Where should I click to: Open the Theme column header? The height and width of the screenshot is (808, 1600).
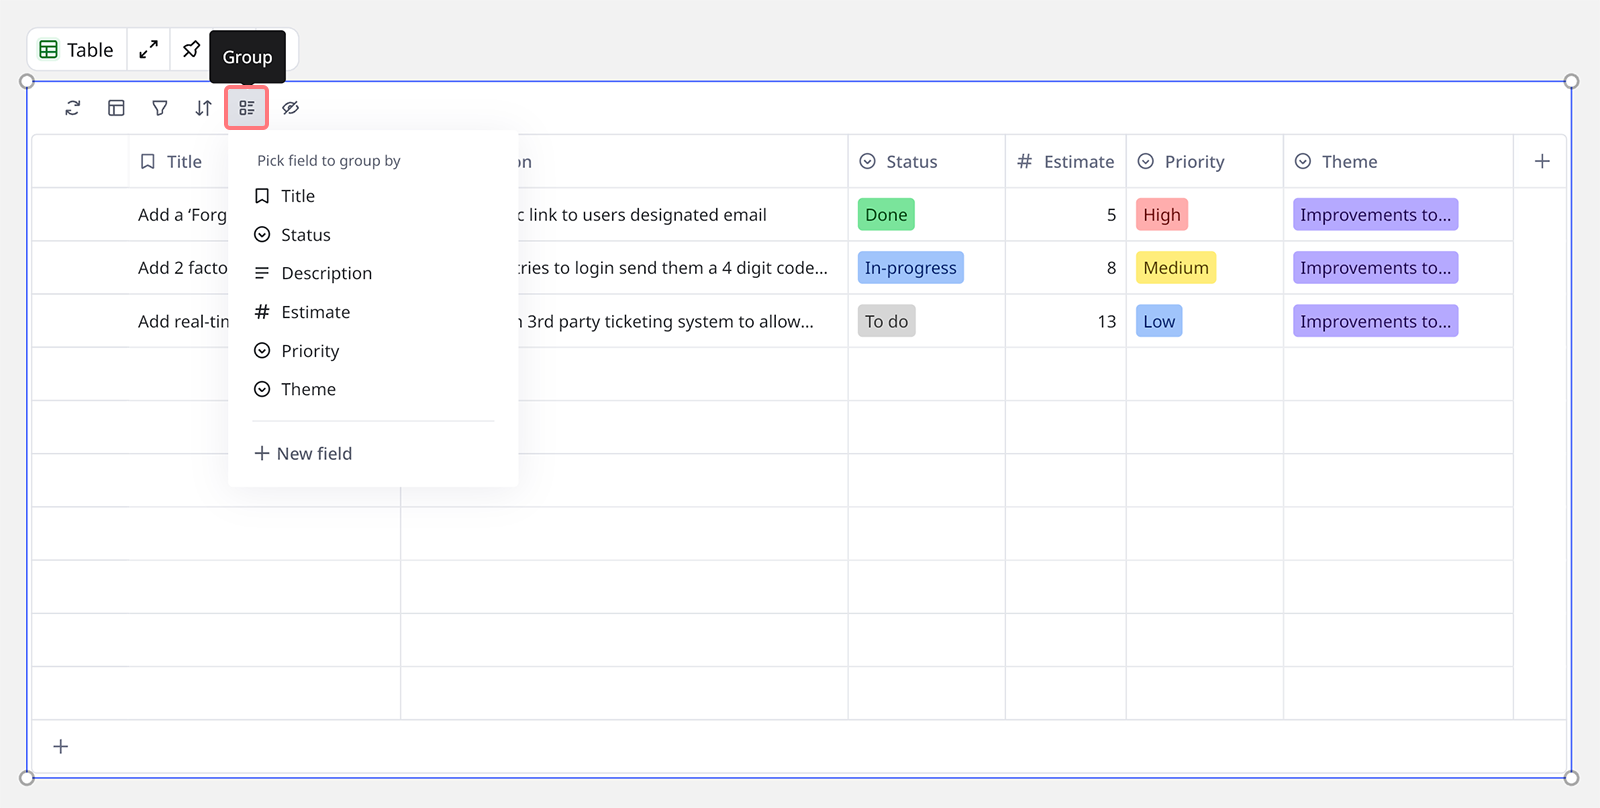[1349, 162]
